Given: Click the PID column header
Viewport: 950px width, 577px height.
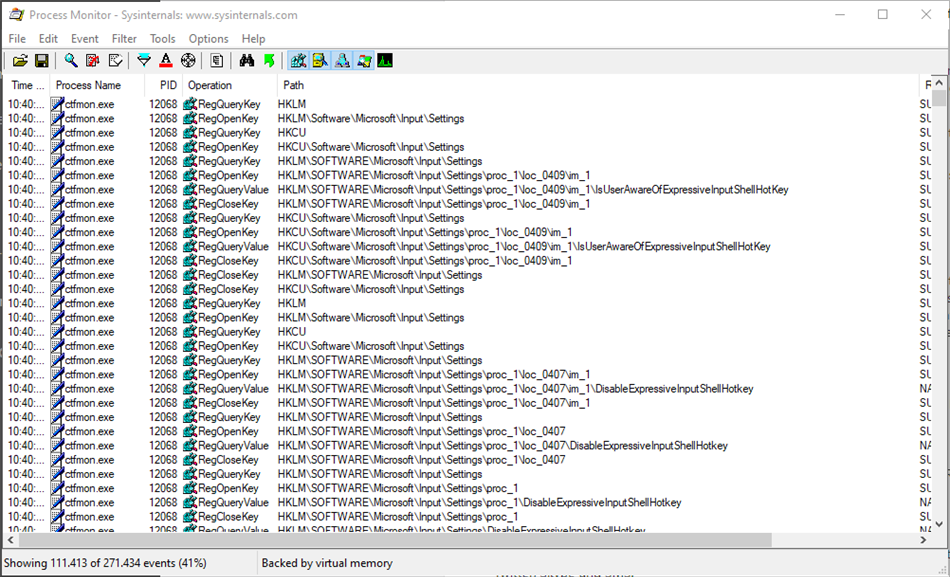Looking at the screenshot, I should click(x=164, y=85).
